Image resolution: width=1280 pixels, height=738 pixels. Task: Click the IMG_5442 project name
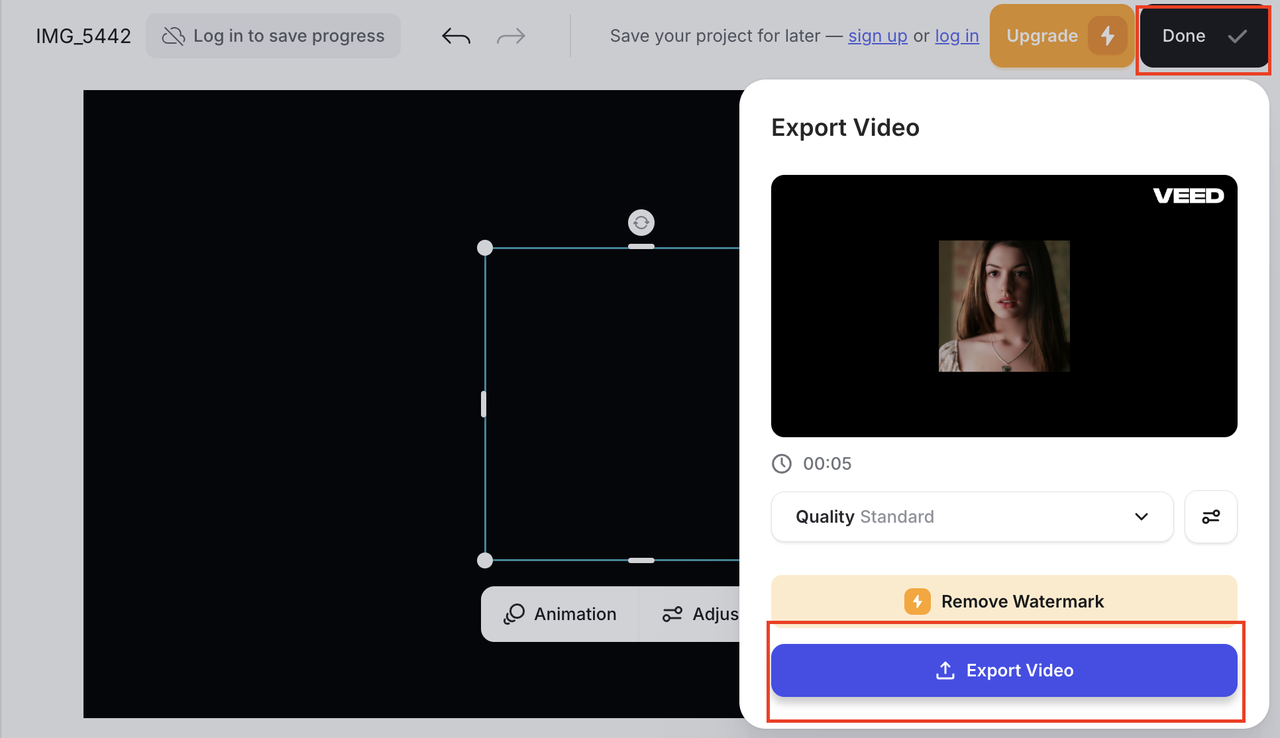pos(84,36)
